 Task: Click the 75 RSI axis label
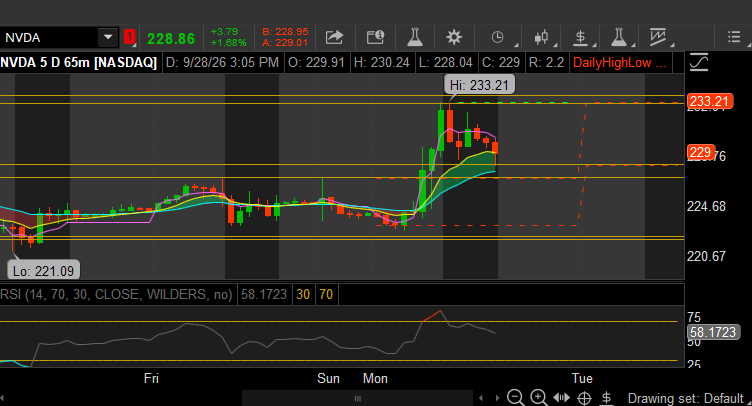693,317
